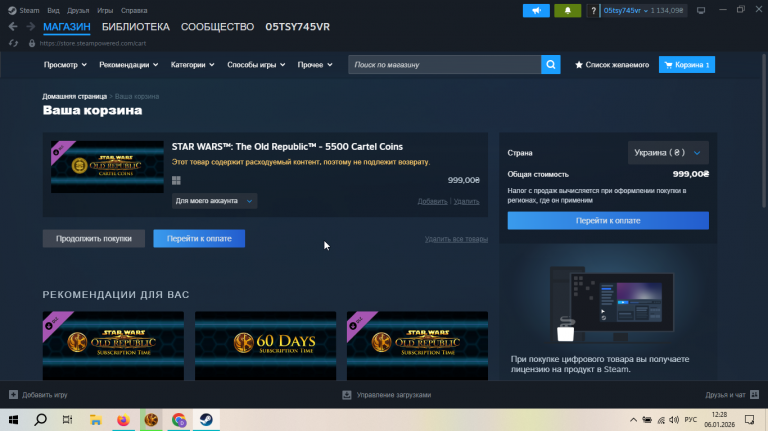Viewport: 768px width, 431px height.
Task: Open the Windows notification center
Action: [749, 420]
